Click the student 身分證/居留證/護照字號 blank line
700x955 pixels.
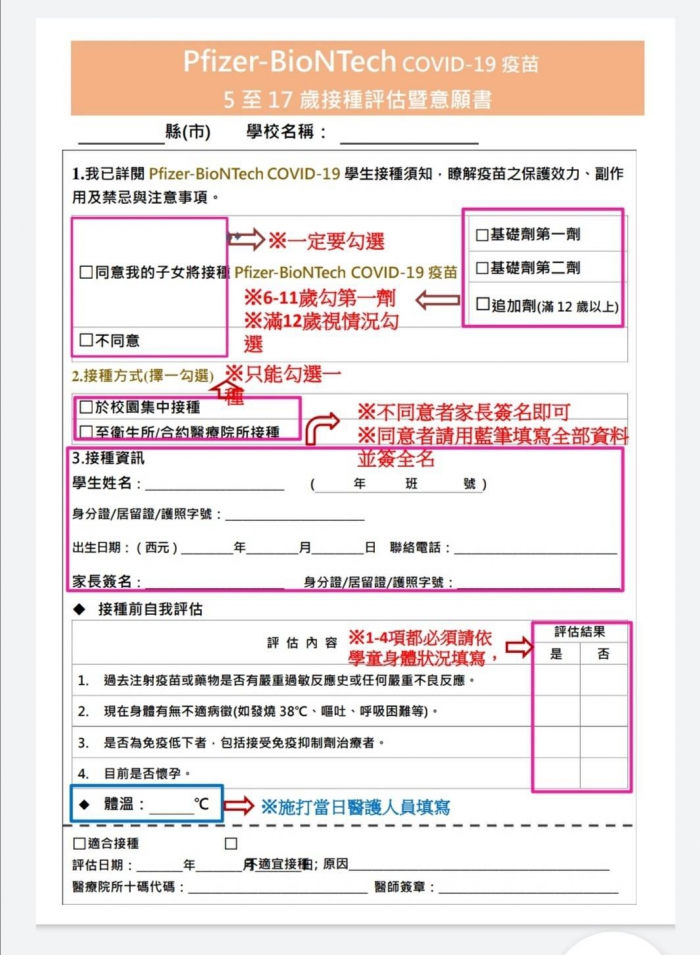(x=295, y=514)
